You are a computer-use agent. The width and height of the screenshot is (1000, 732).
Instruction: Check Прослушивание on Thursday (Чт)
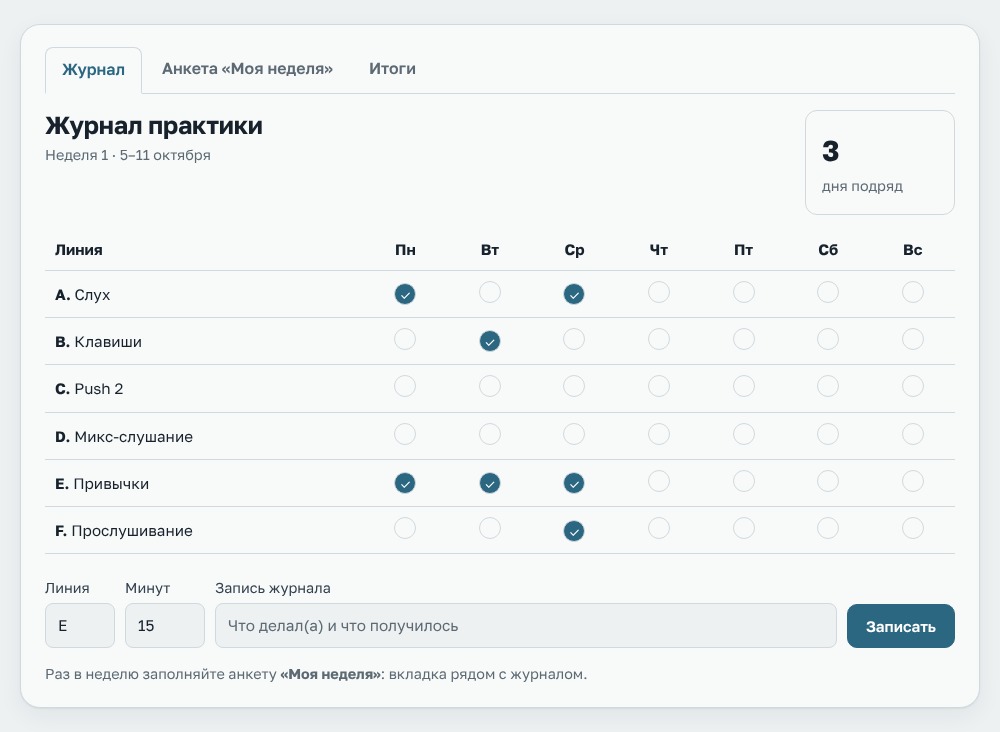(659, 529)
